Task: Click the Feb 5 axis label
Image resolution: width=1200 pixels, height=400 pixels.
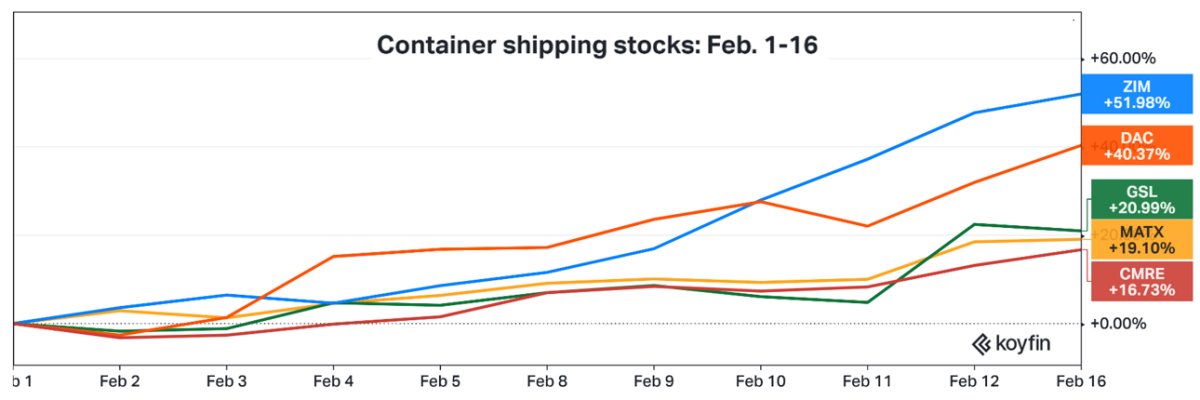Action: pyautogui.click(x=440, y=381)
